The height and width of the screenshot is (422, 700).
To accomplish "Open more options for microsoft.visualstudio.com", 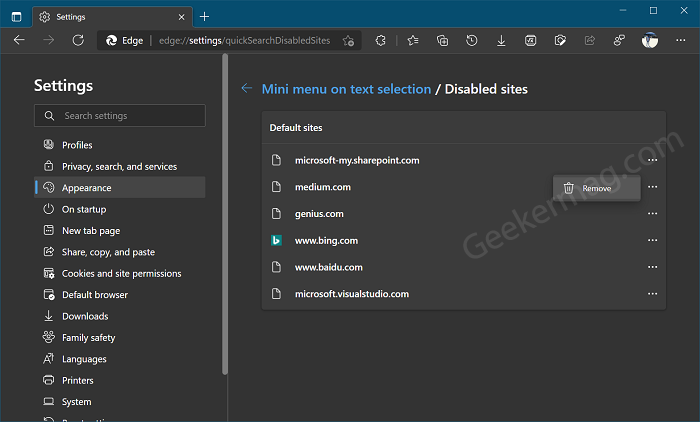I will [652, 294].
